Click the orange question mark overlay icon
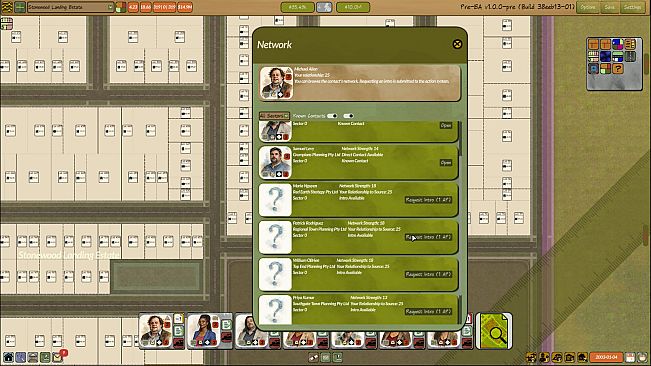This screenshot has height=366, width=651. [618, 68]
